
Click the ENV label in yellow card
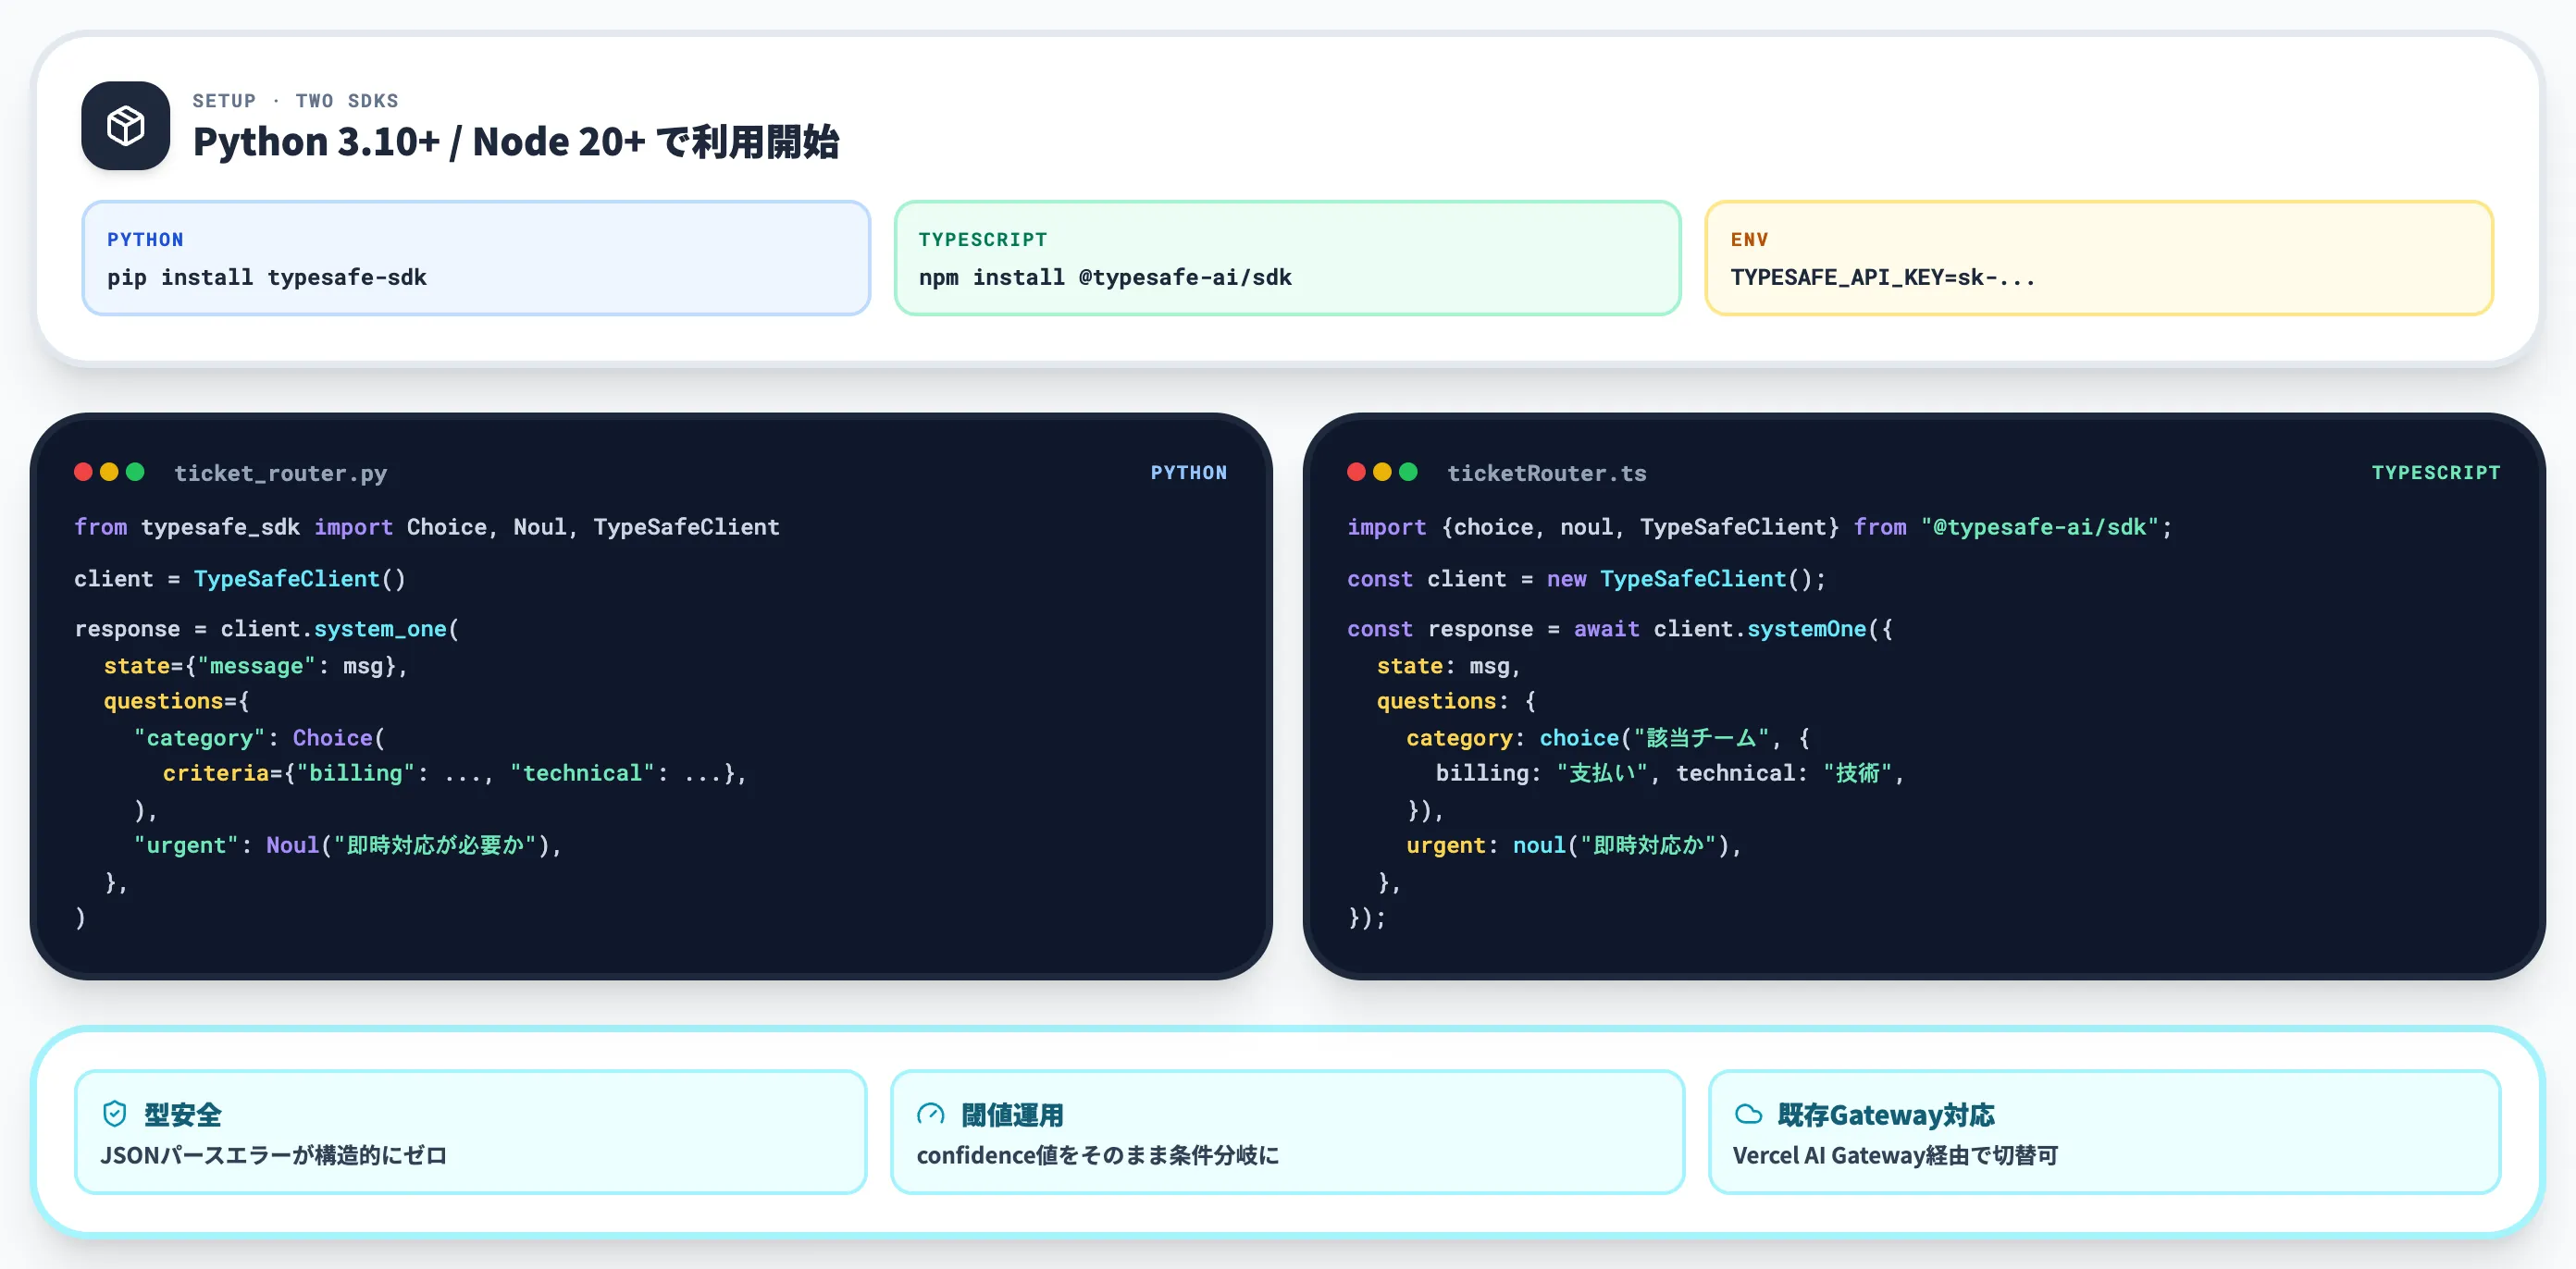coord(1749,239)
